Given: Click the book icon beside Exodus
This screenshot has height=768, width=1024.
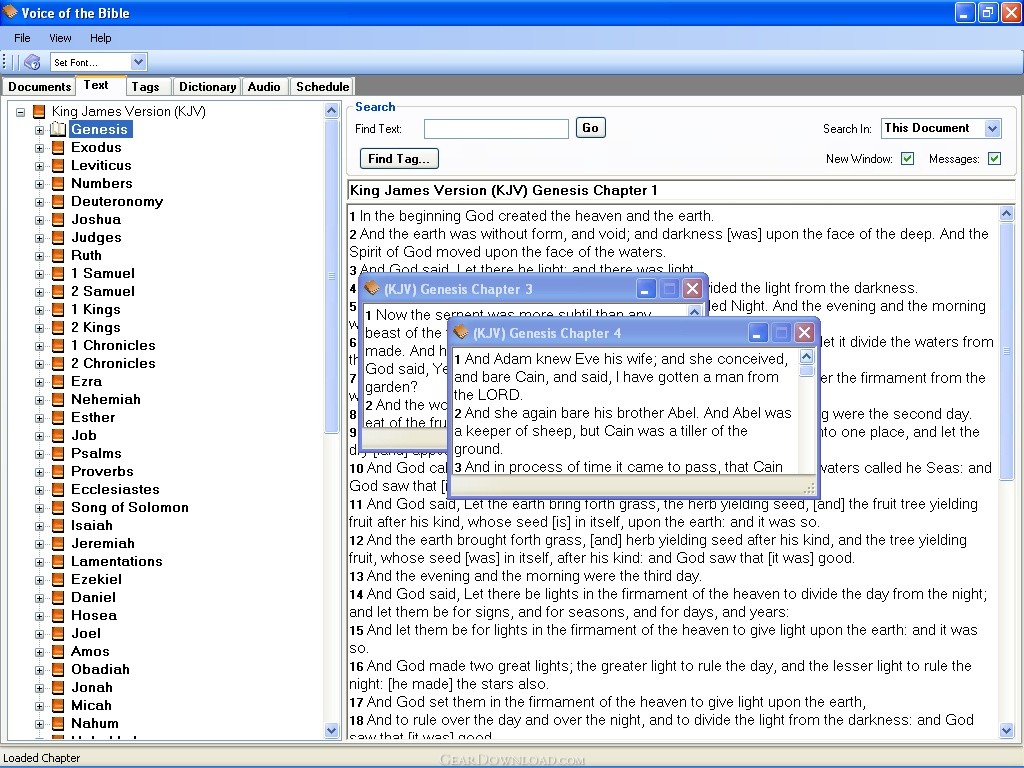Looking at the screenshot, I should point(58,148).
